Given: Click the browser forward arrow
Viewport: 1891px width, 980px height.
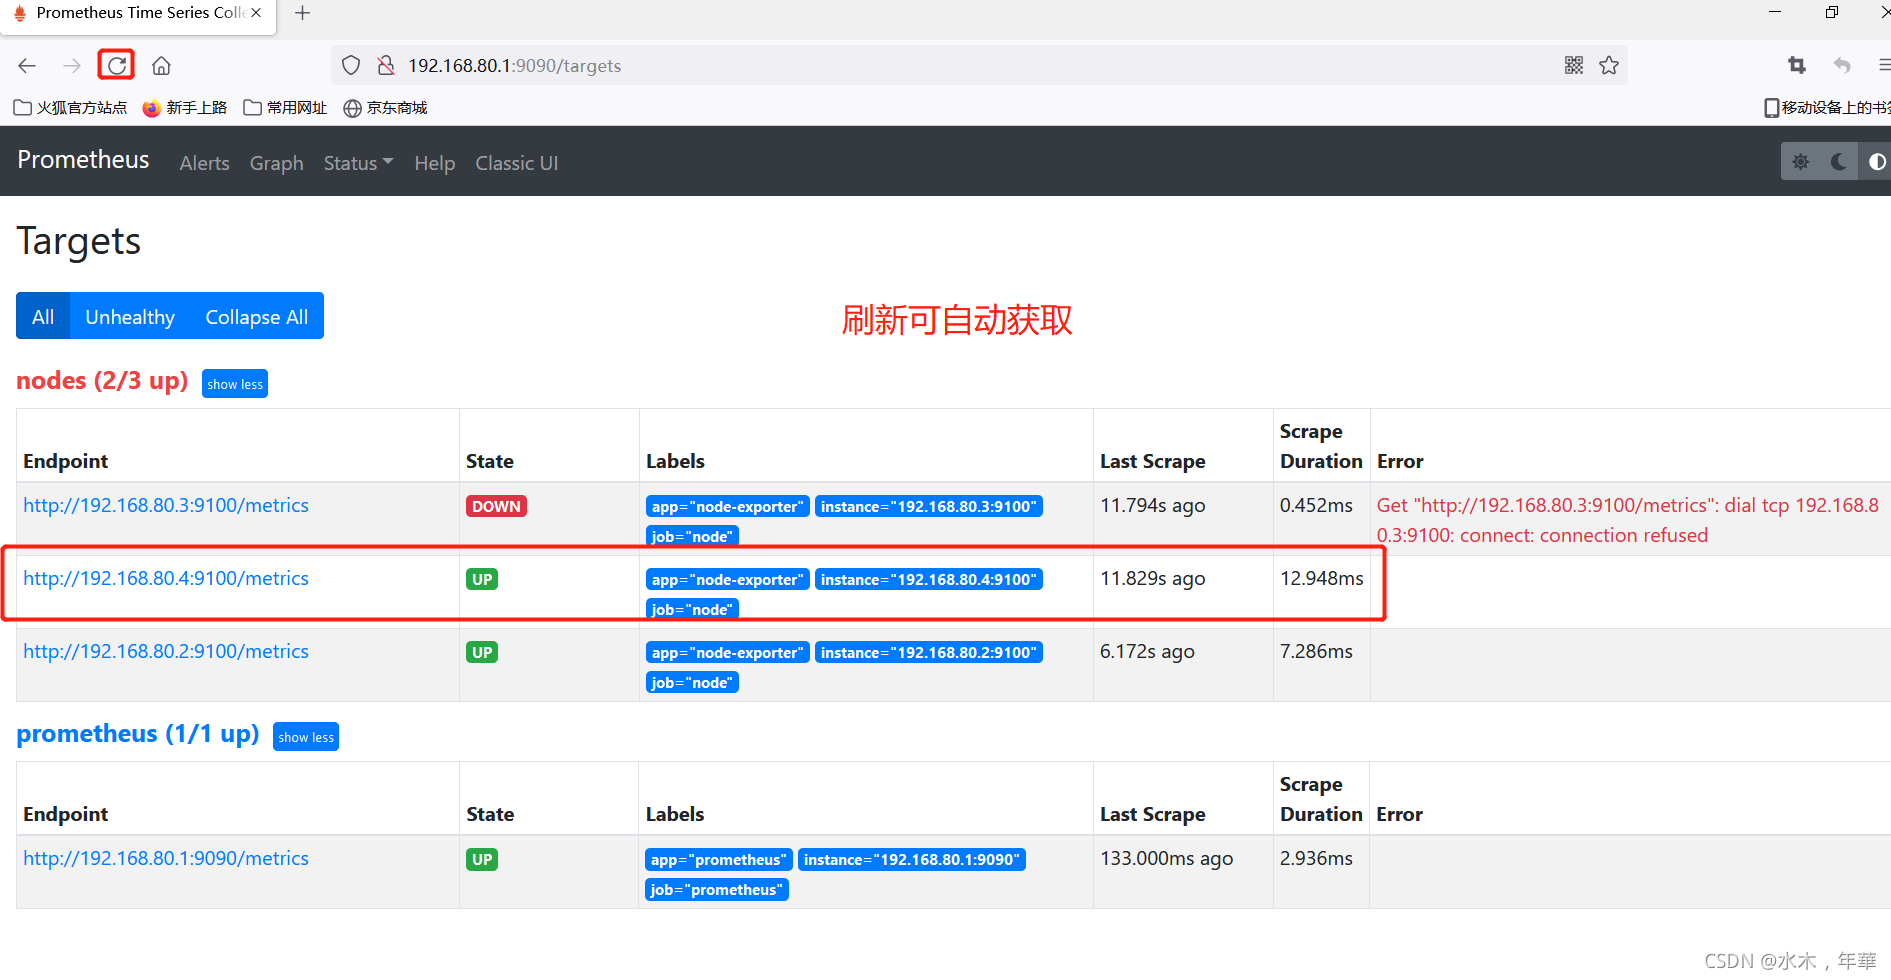Looking at the screenshot, I should (72, 66).
